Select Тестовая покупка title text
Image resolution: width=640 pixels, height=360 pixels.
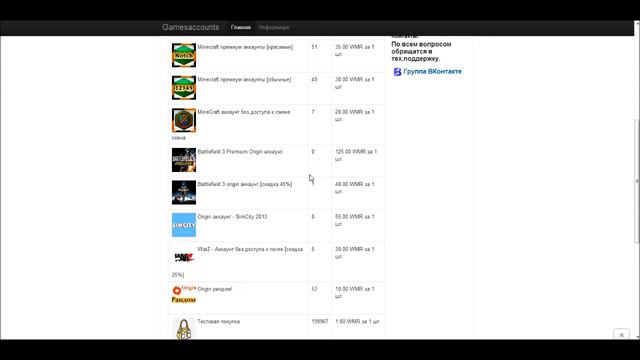(x=218, y=322)
